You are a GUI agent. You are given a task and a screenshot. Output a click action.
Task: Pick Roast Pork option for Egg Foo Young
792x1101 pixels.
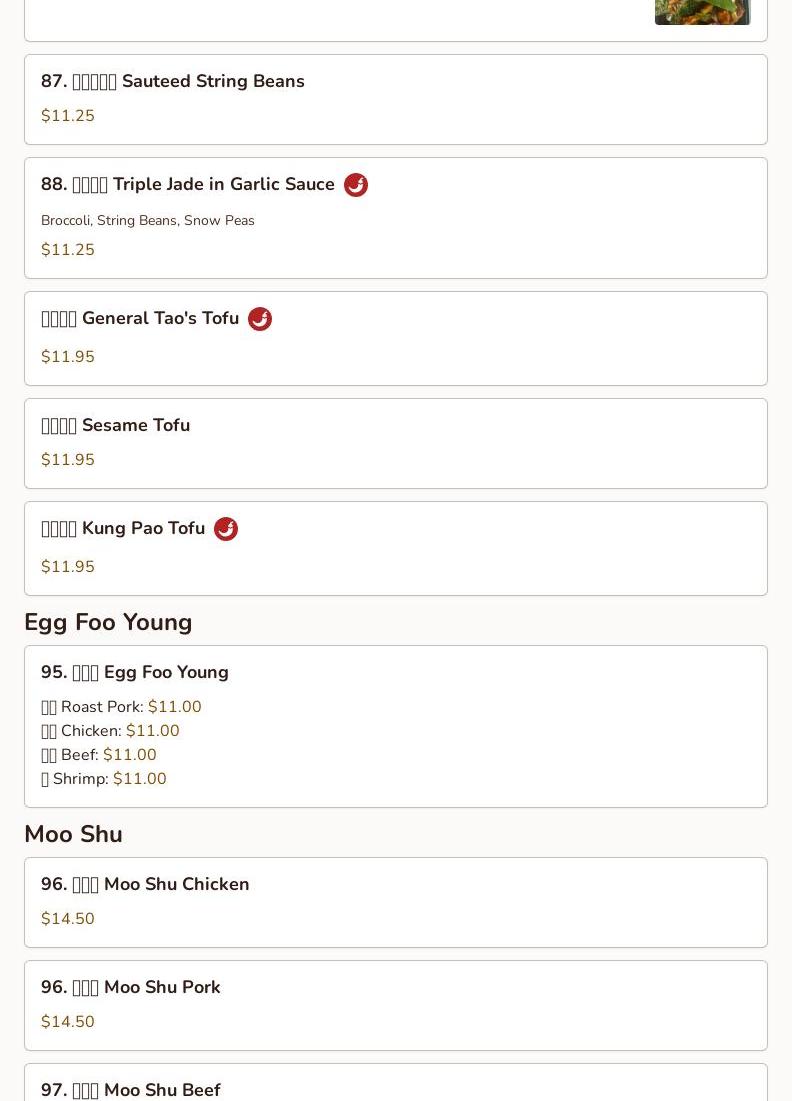pyautogui.click(x=121, y=706)
